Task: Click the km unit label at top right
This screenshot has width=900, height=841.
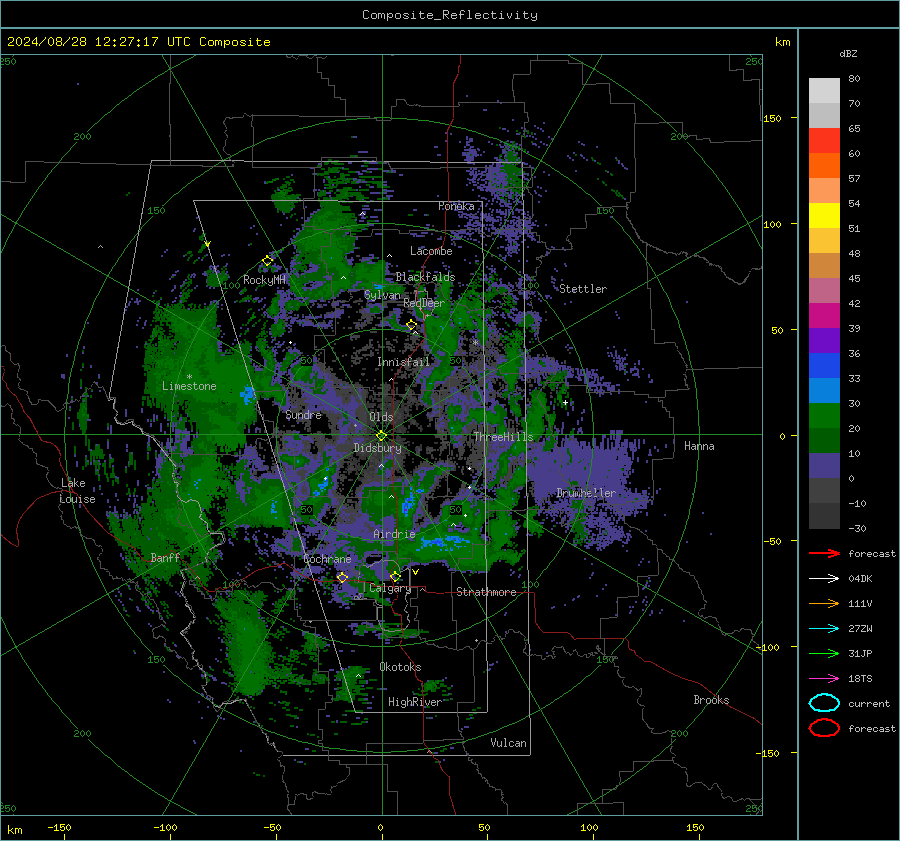Action: 782,42
